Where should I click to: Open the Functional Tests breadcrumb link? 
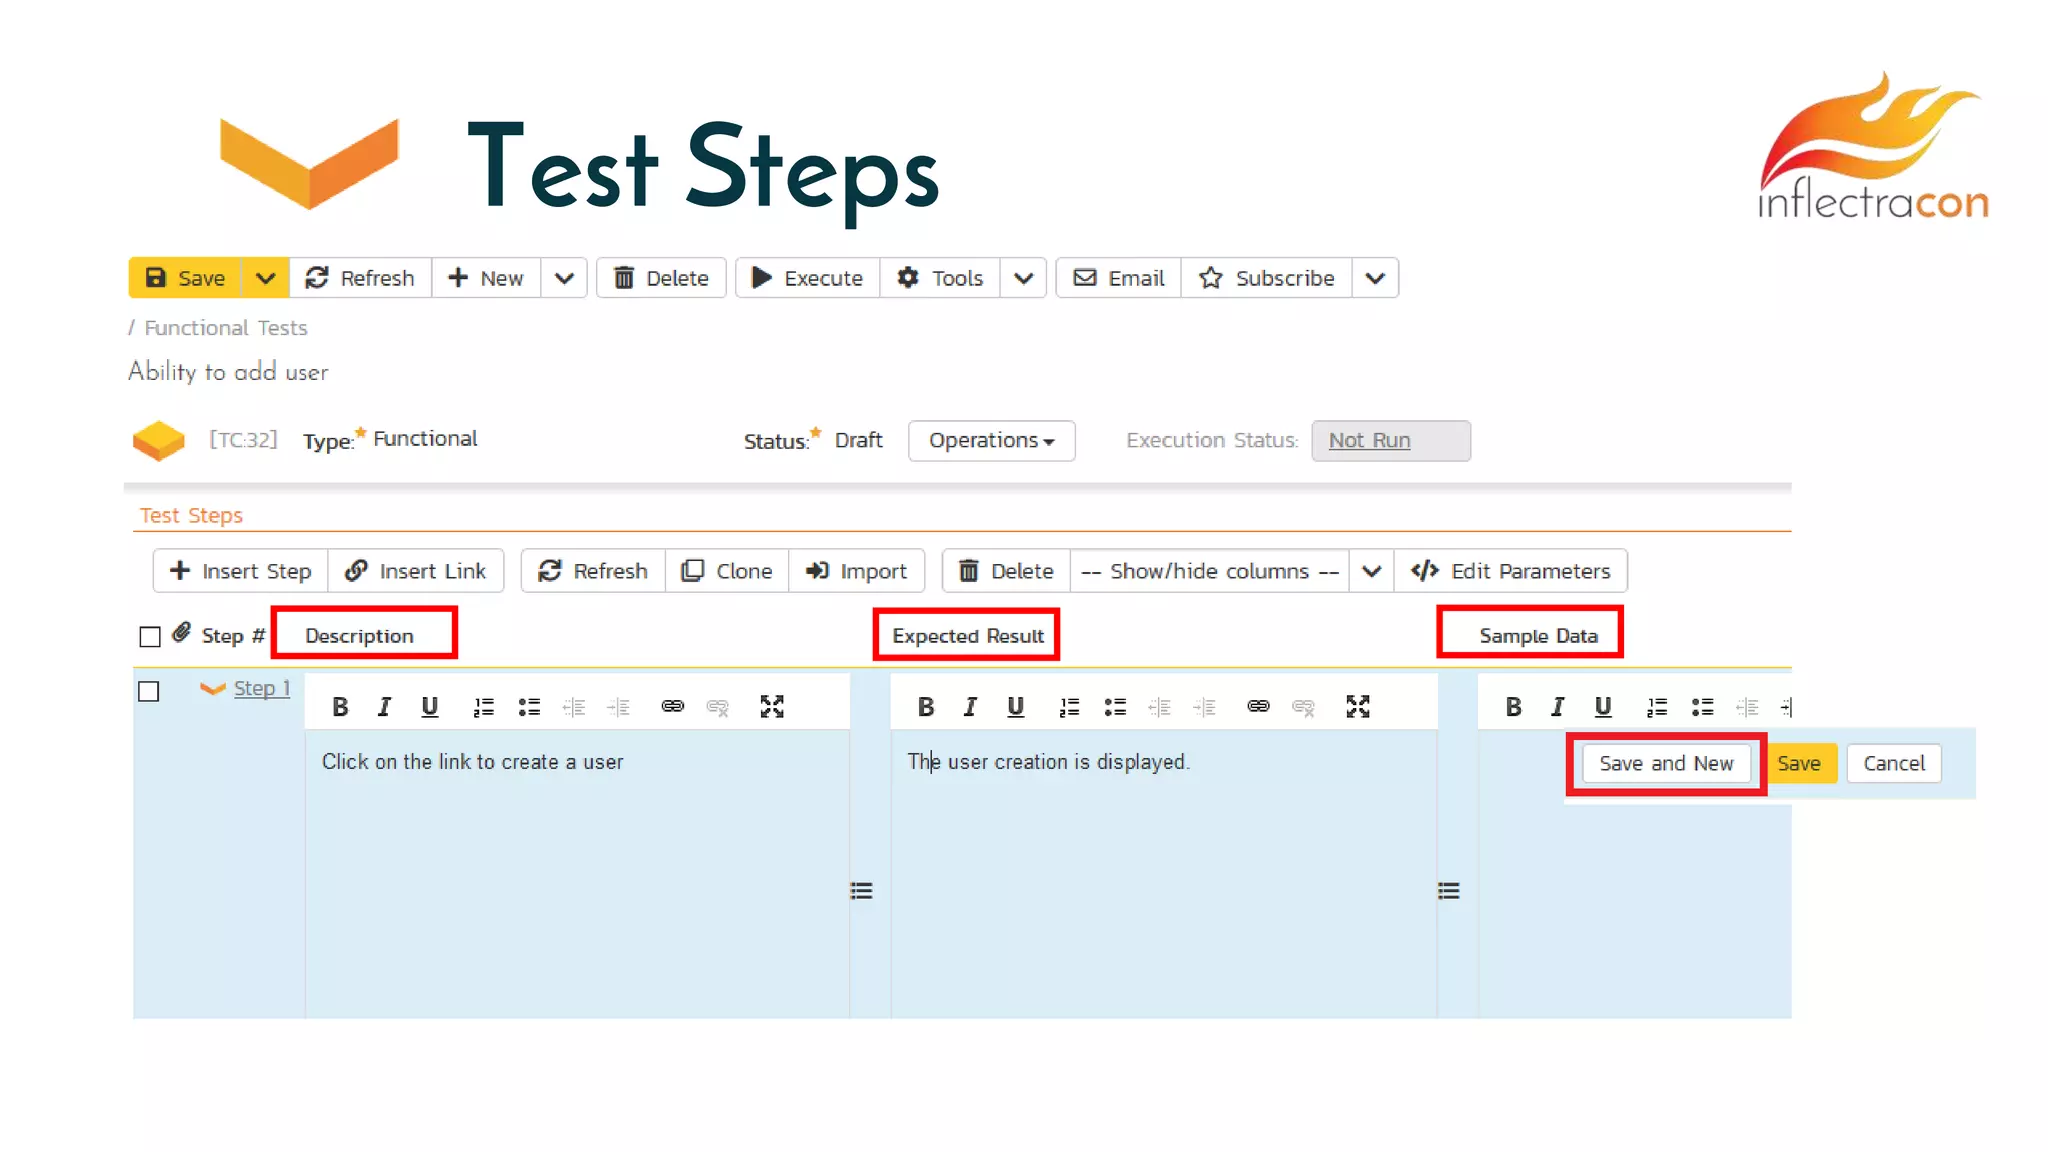coord(226,328)
